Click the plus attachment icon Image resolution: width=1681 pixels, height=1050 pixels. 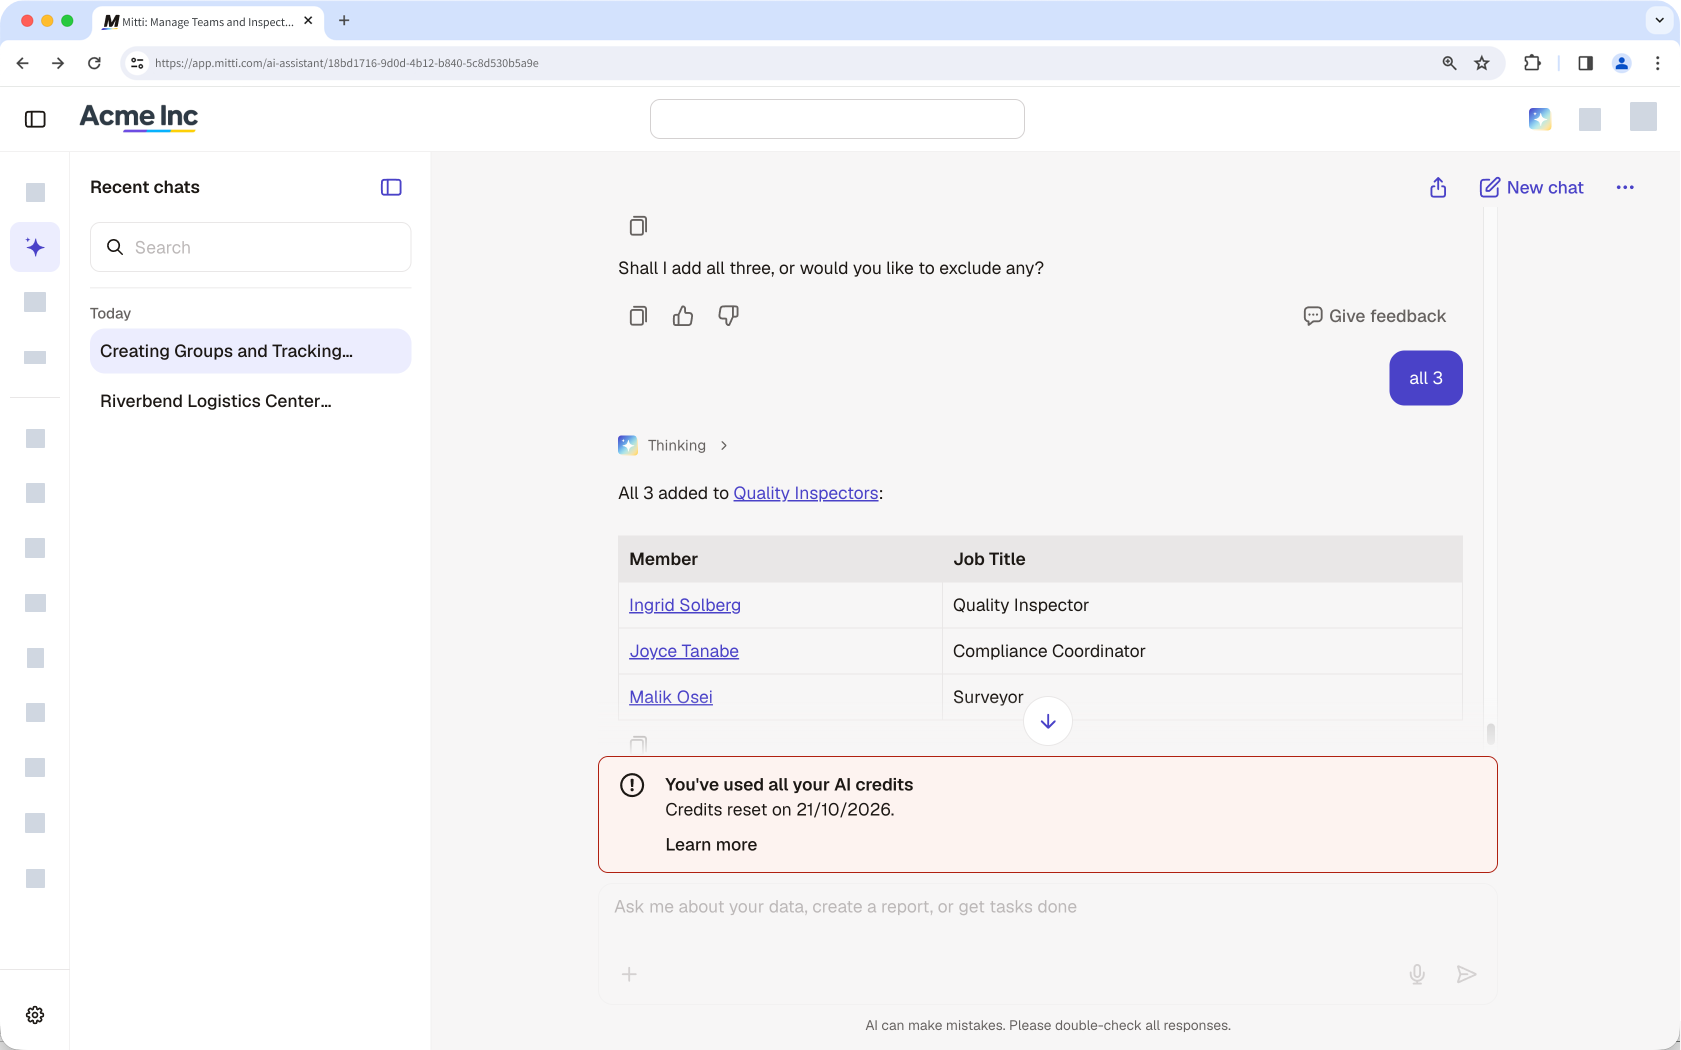click(x=629, y=974)
